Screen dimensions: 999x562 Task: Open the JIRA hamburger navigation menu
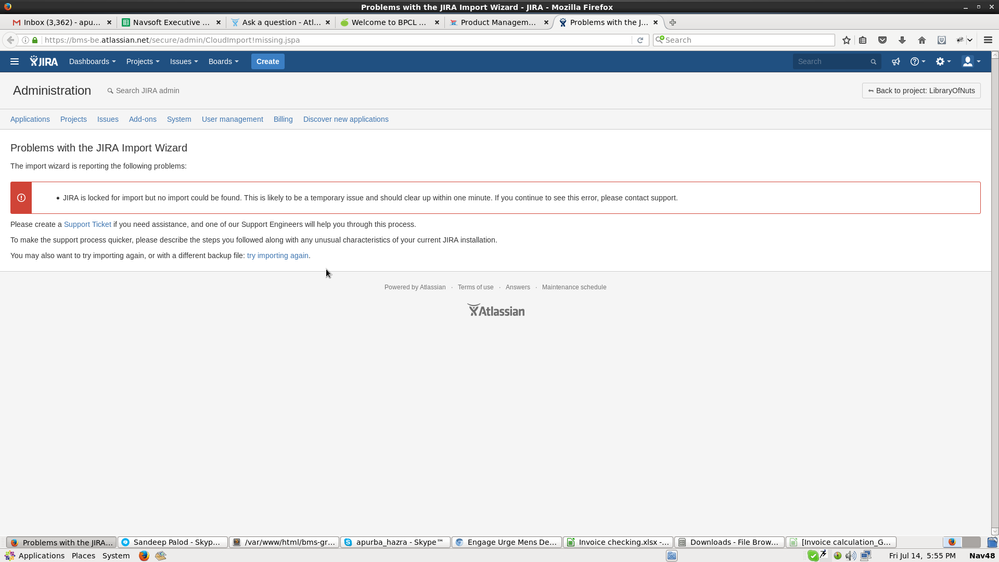(15, 62)
